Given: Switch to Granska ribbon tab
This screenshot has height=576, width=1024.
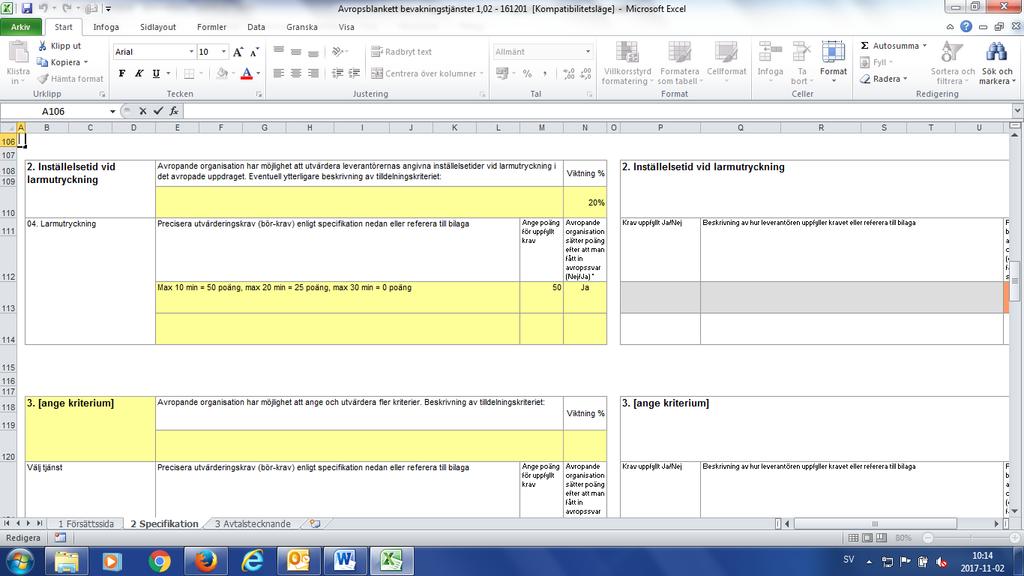Looking at the screenshot, I should point(302,27).
